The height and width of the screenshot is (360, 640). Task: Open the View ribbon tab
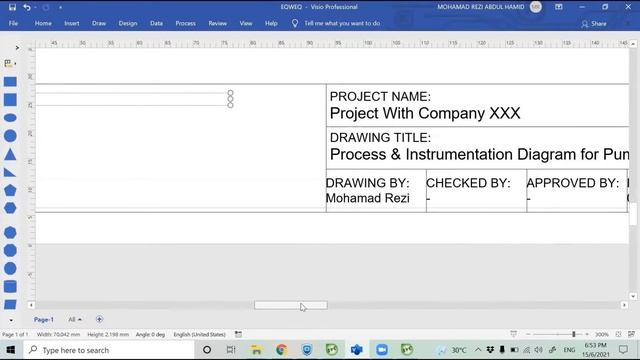click(246, 23)
